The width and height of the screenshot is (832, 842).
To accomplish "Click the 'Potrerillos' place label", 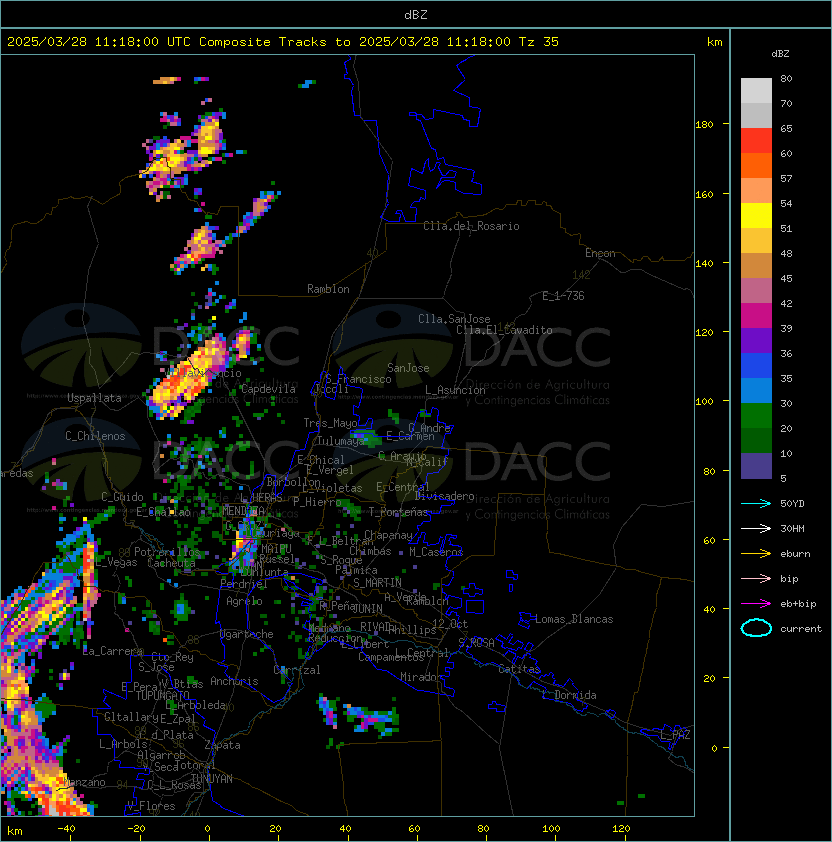I will pyautogui.click(x=167, y=552).
